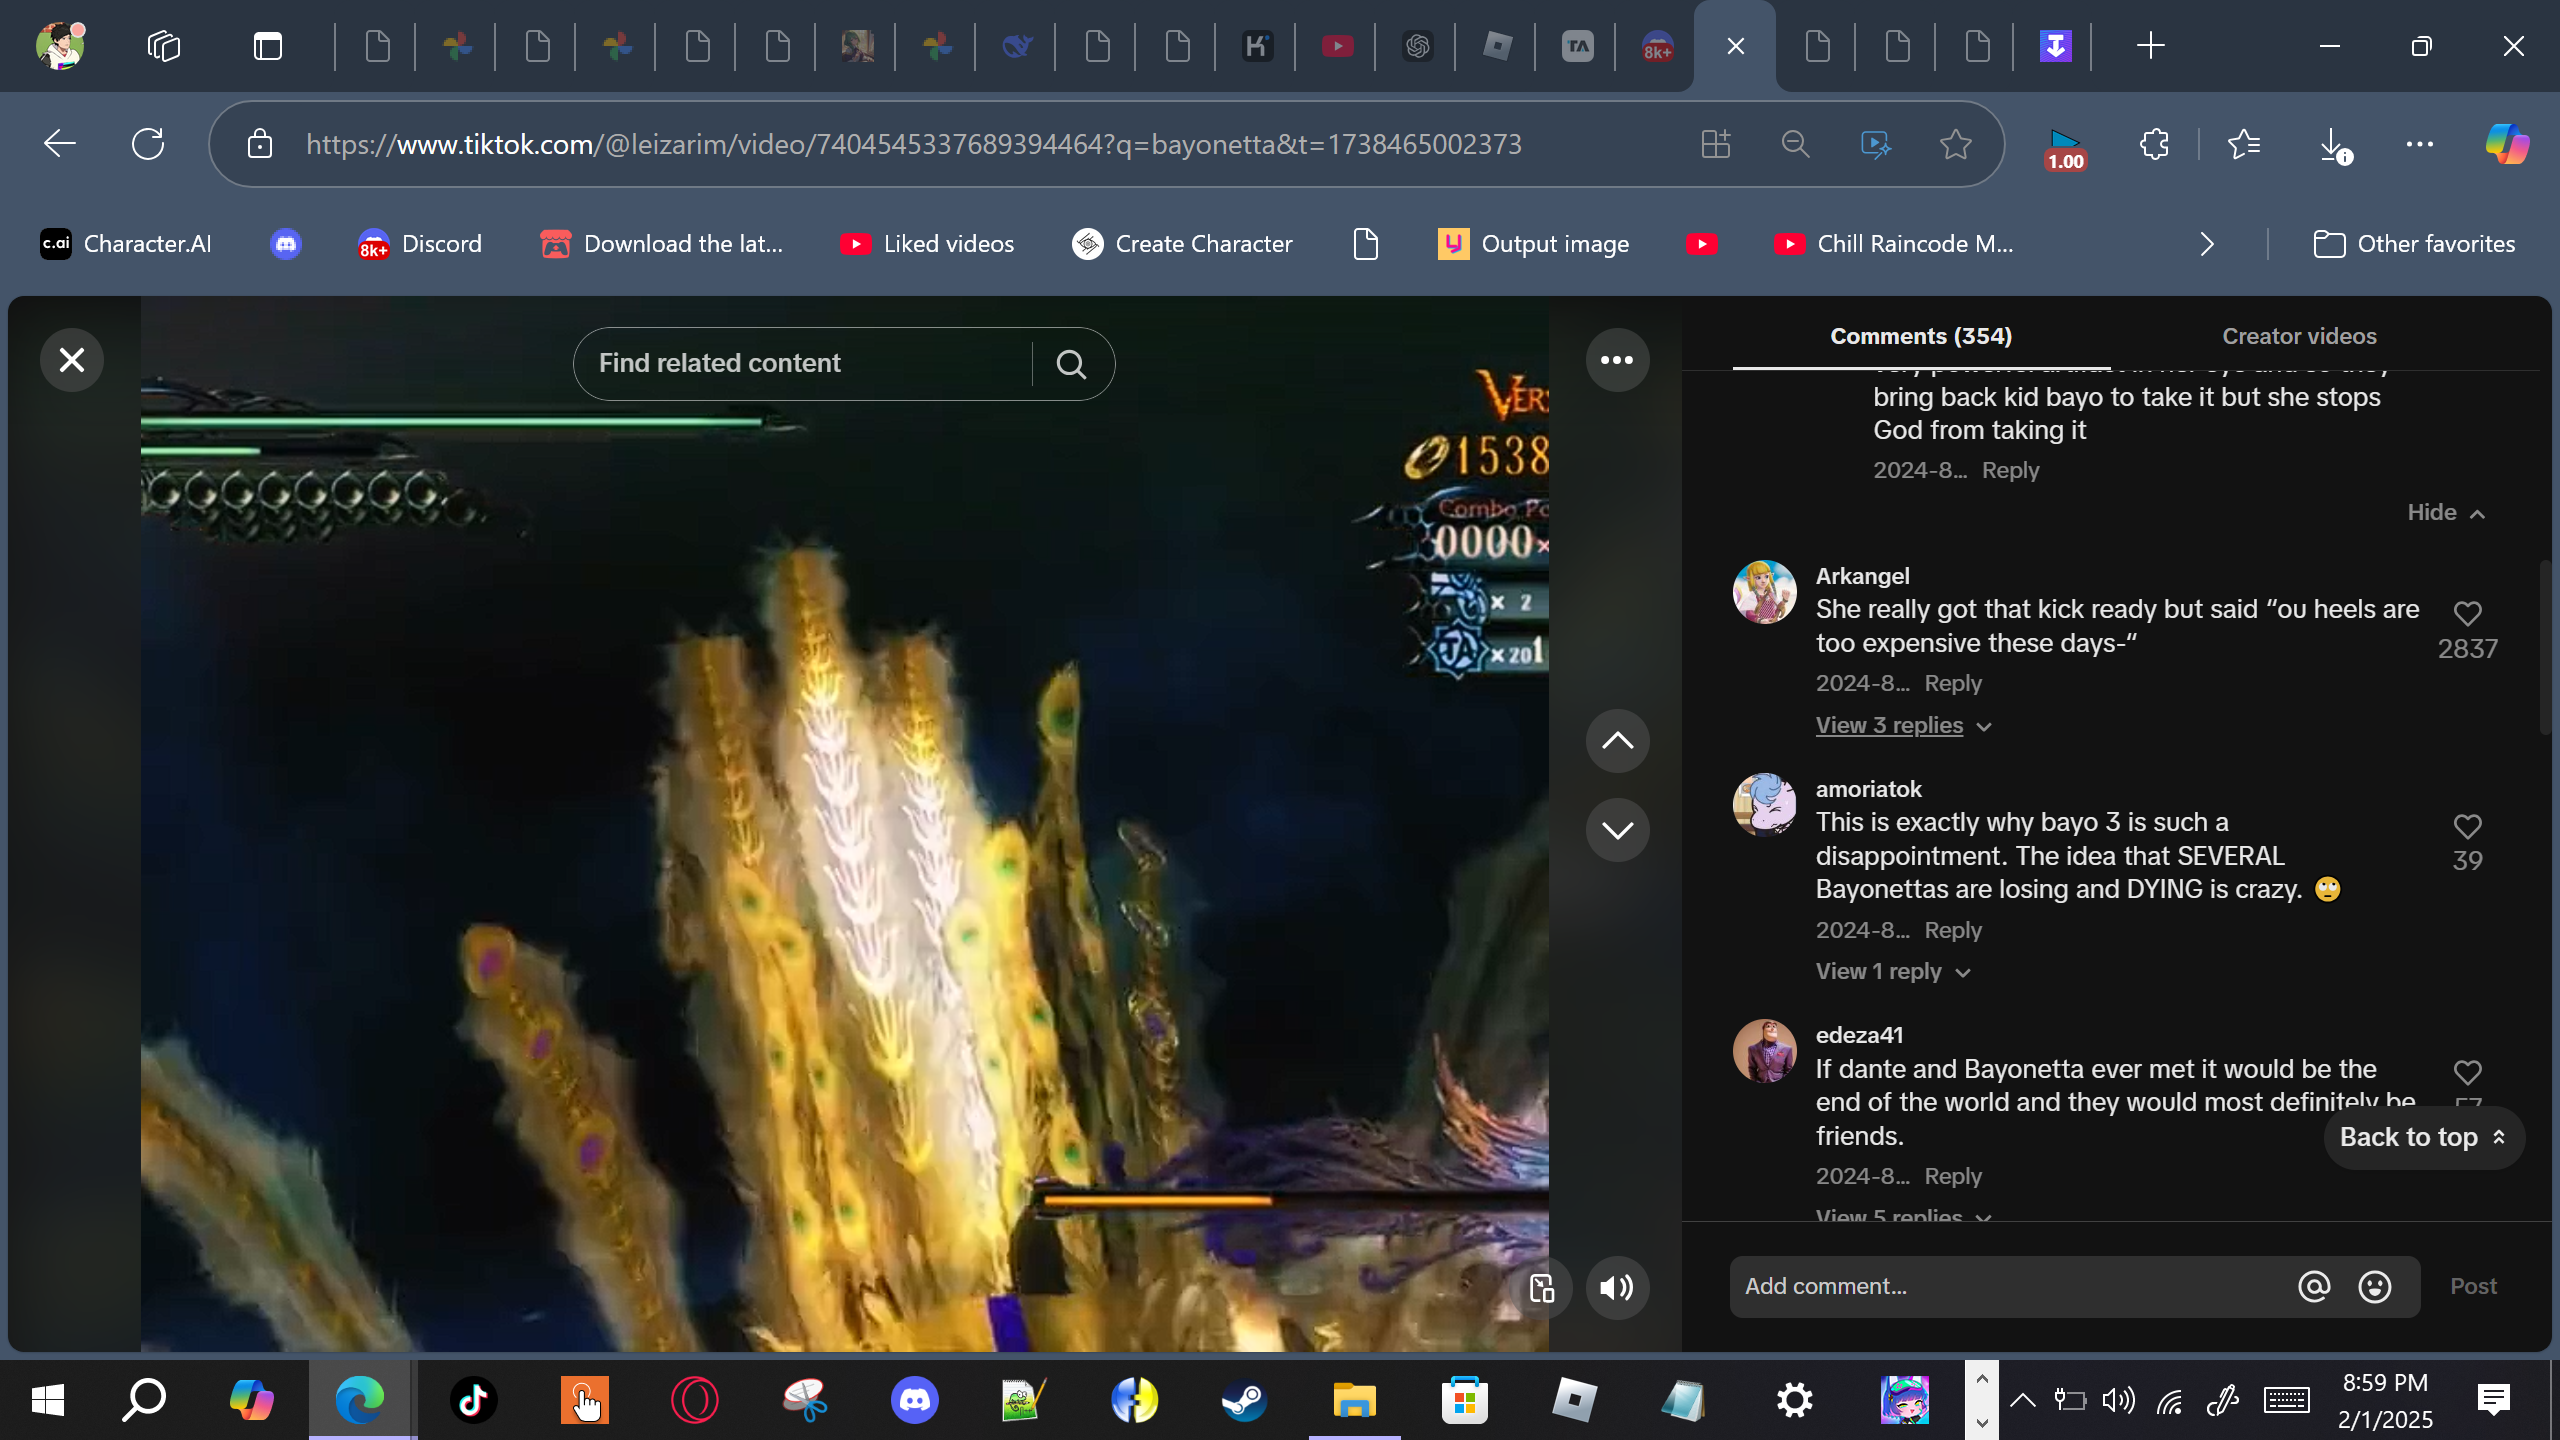Open TikTok app from the taskbar
The image size is (2560, 1440).
tap(473, 1400)
